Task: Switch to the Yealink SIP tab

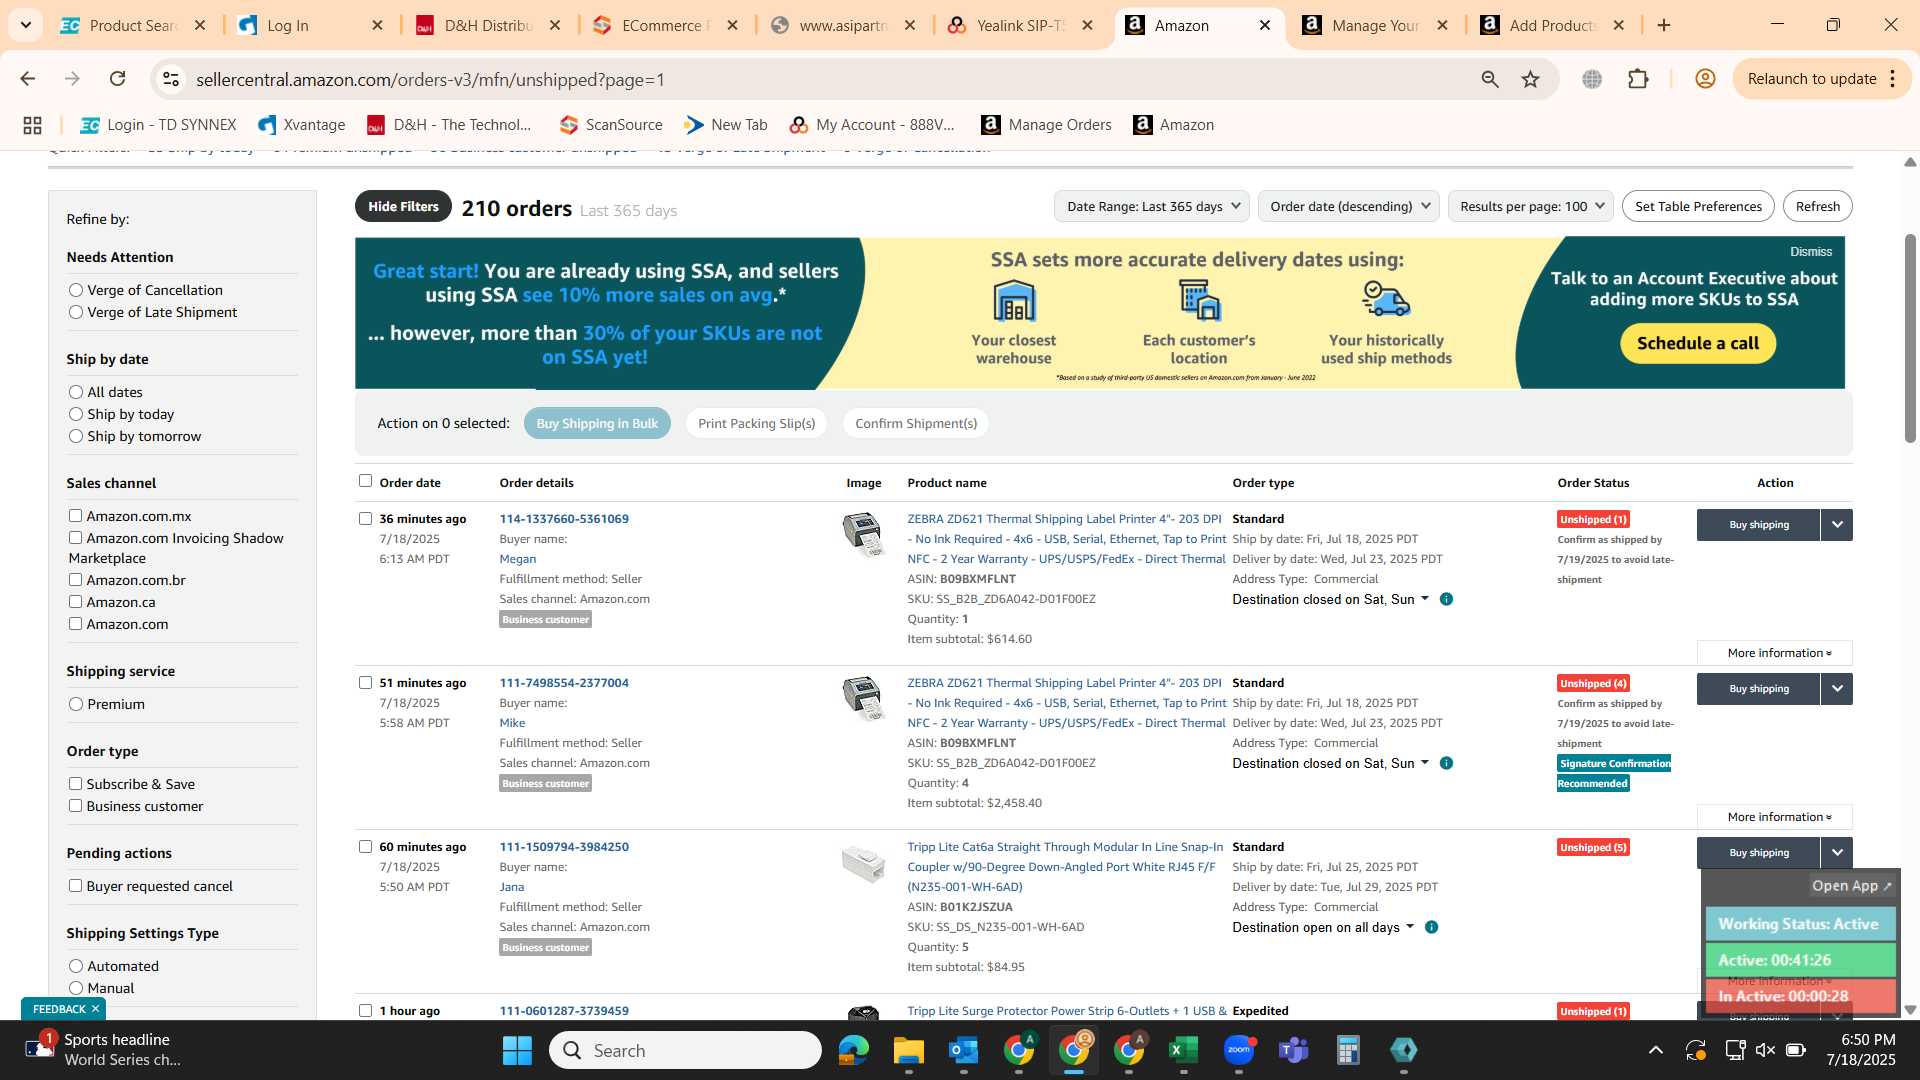Action: tap(1020, 25)
